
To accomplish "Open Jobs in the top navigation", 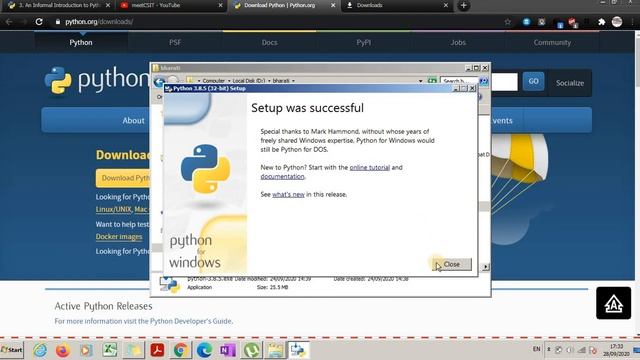I will point(458,42).
